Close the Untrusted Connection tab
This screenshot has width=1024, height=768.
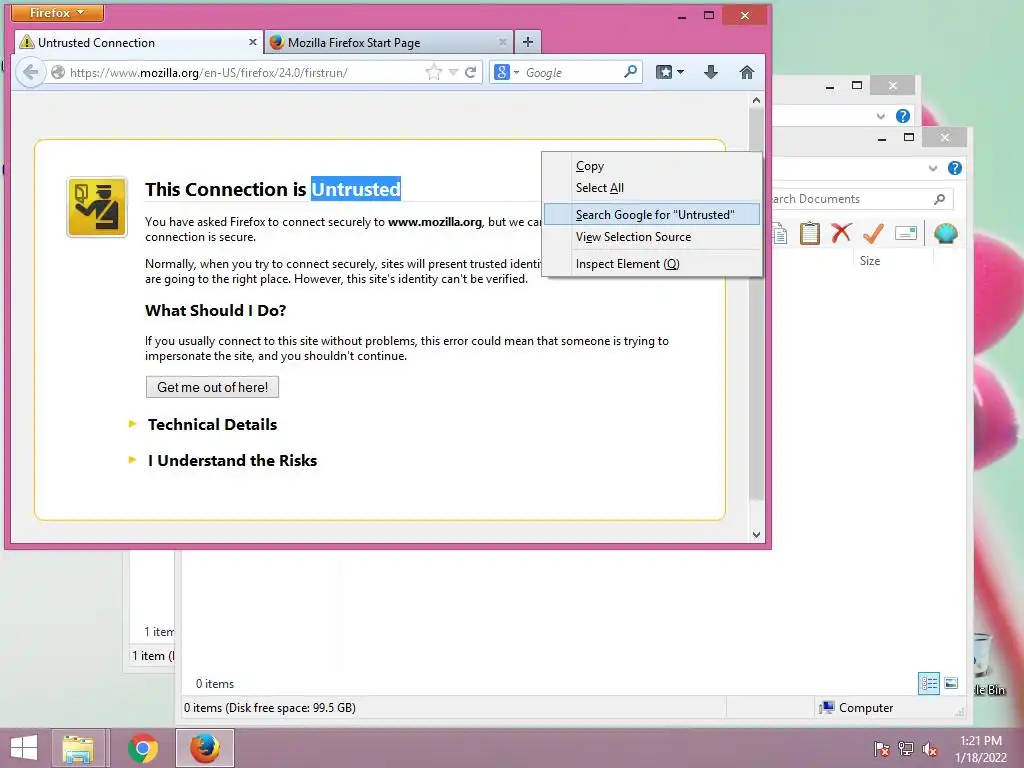[x=253, y=42]
